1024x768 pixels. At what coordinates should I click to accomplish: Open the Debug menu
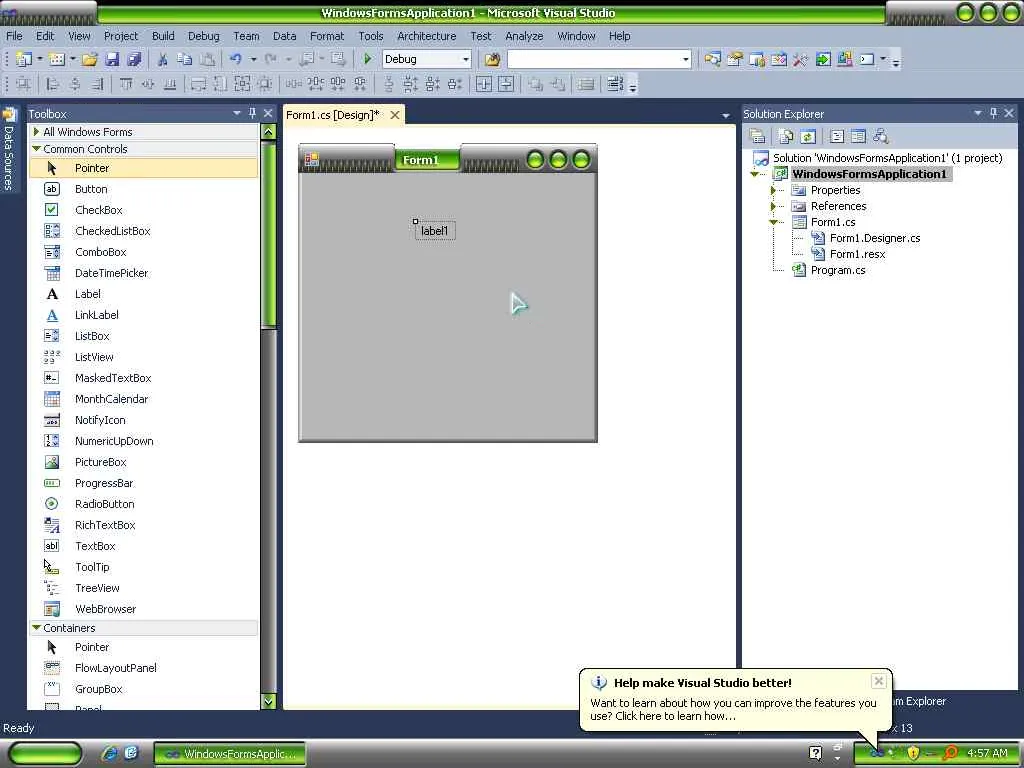(204, 36)
